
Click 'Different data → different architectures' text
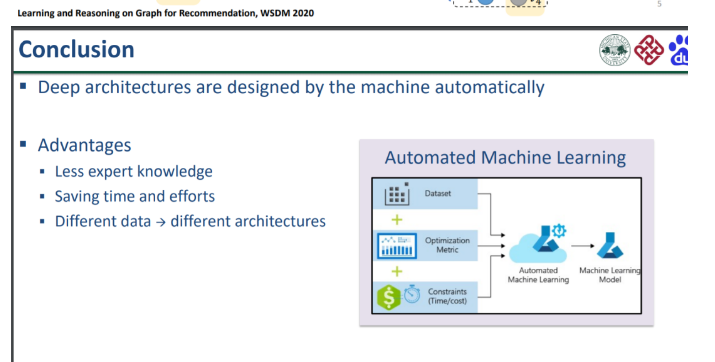coord(190,222)
